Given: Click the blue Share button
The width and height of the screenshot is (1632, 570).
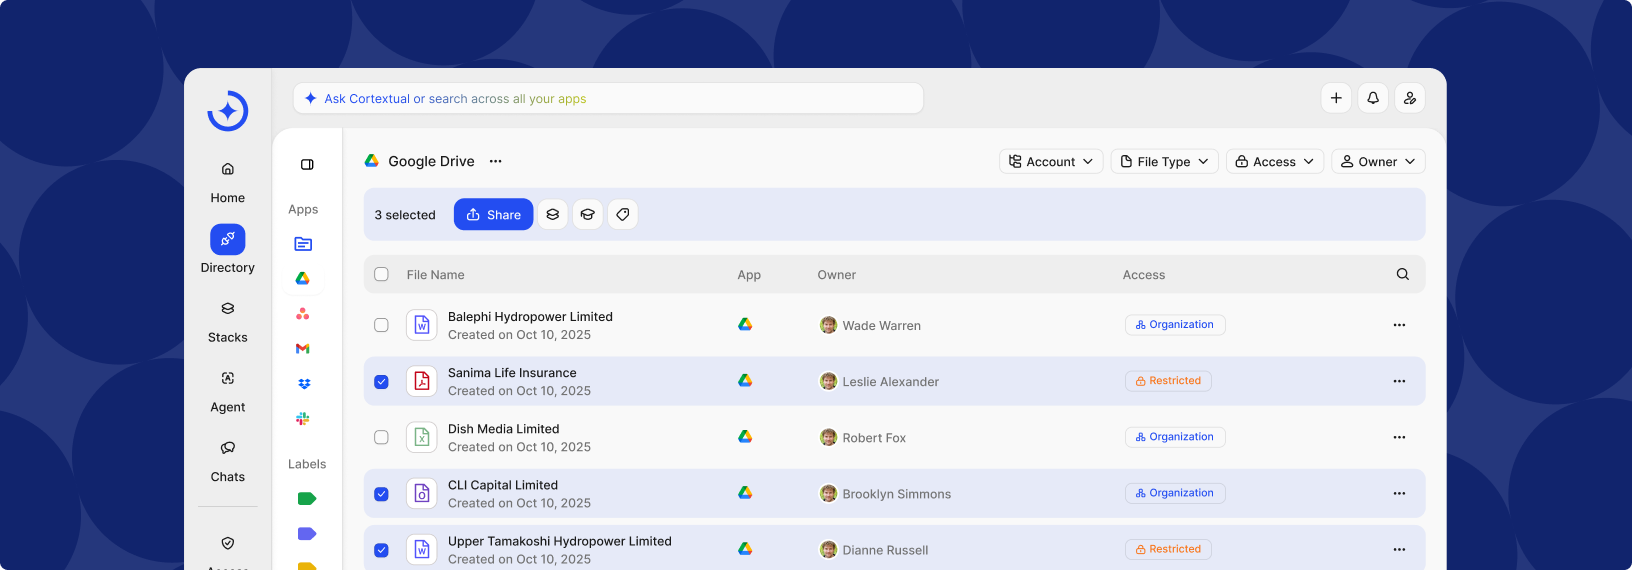Looking at the screenshot, I should (x=493, y=215).
